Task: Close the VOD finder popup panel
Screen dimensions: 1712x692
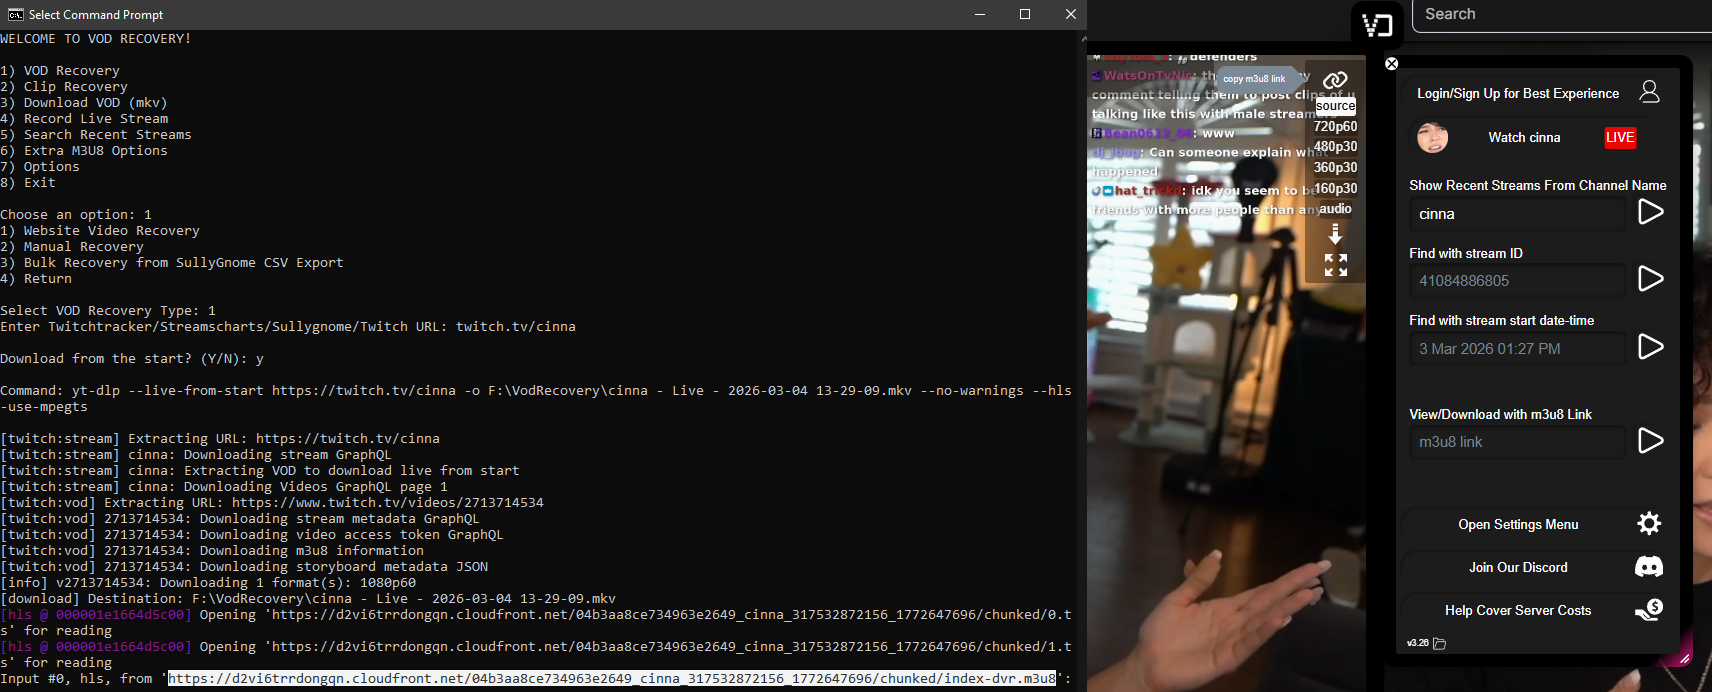Action: pos(1391,64)
